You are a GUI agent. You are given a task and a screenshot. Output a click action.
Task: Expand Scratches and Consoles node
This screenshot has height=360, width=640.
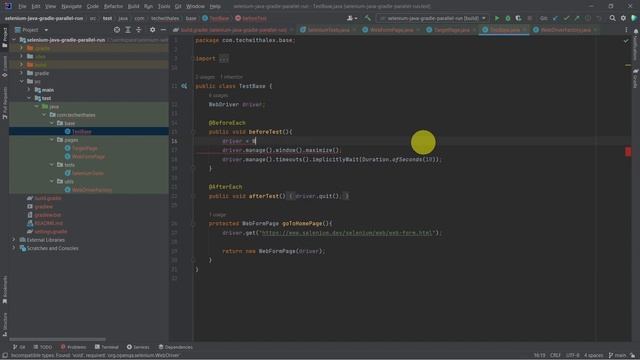(14, 248)
